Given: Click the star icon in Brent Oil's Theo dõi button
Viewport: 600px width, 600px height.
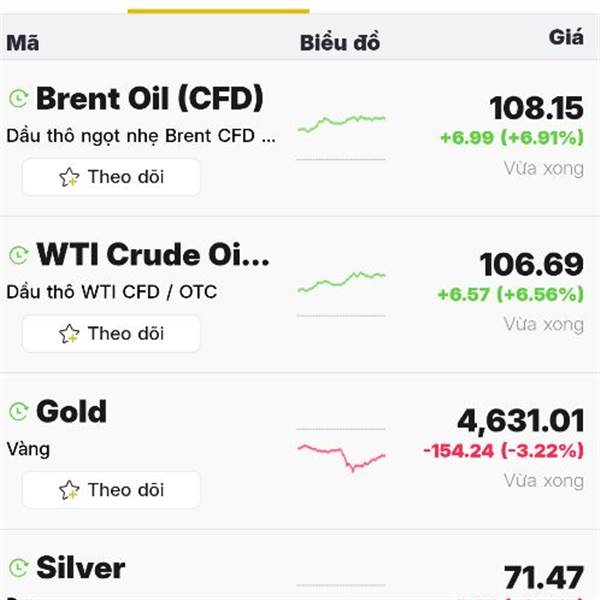Looking at the screenshot, I should (69, 178).
